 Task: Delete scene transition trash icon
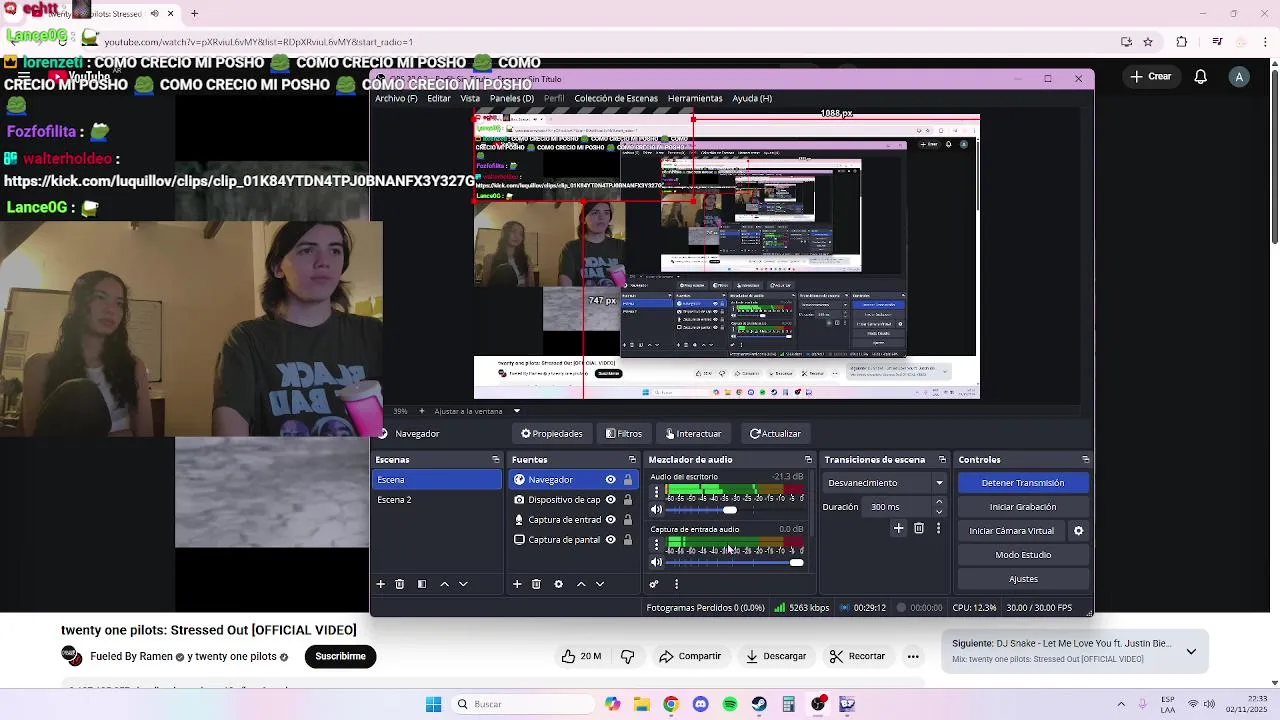coord(919,528)
